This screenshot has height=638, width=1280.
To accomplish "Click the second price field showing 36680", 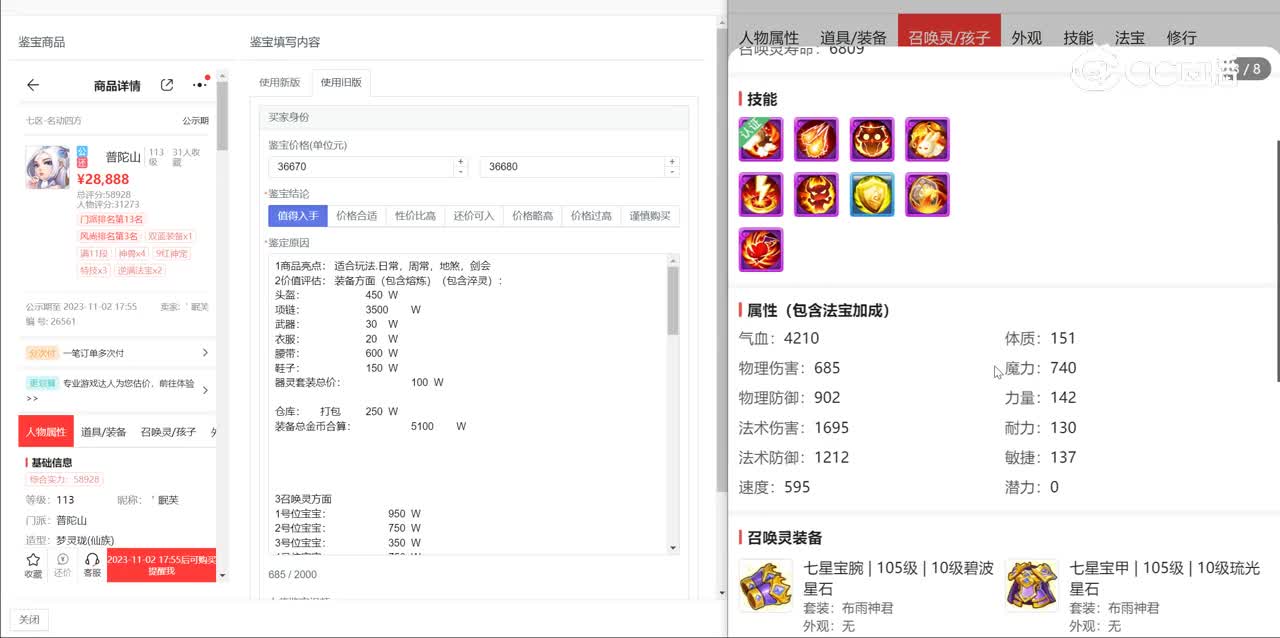I will (x=574, y=167).
